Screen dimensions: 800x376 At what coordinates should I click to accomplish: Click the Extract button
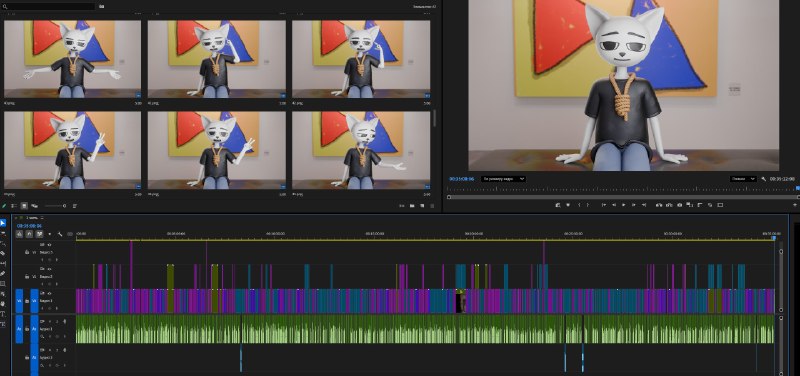click(669, 205)
